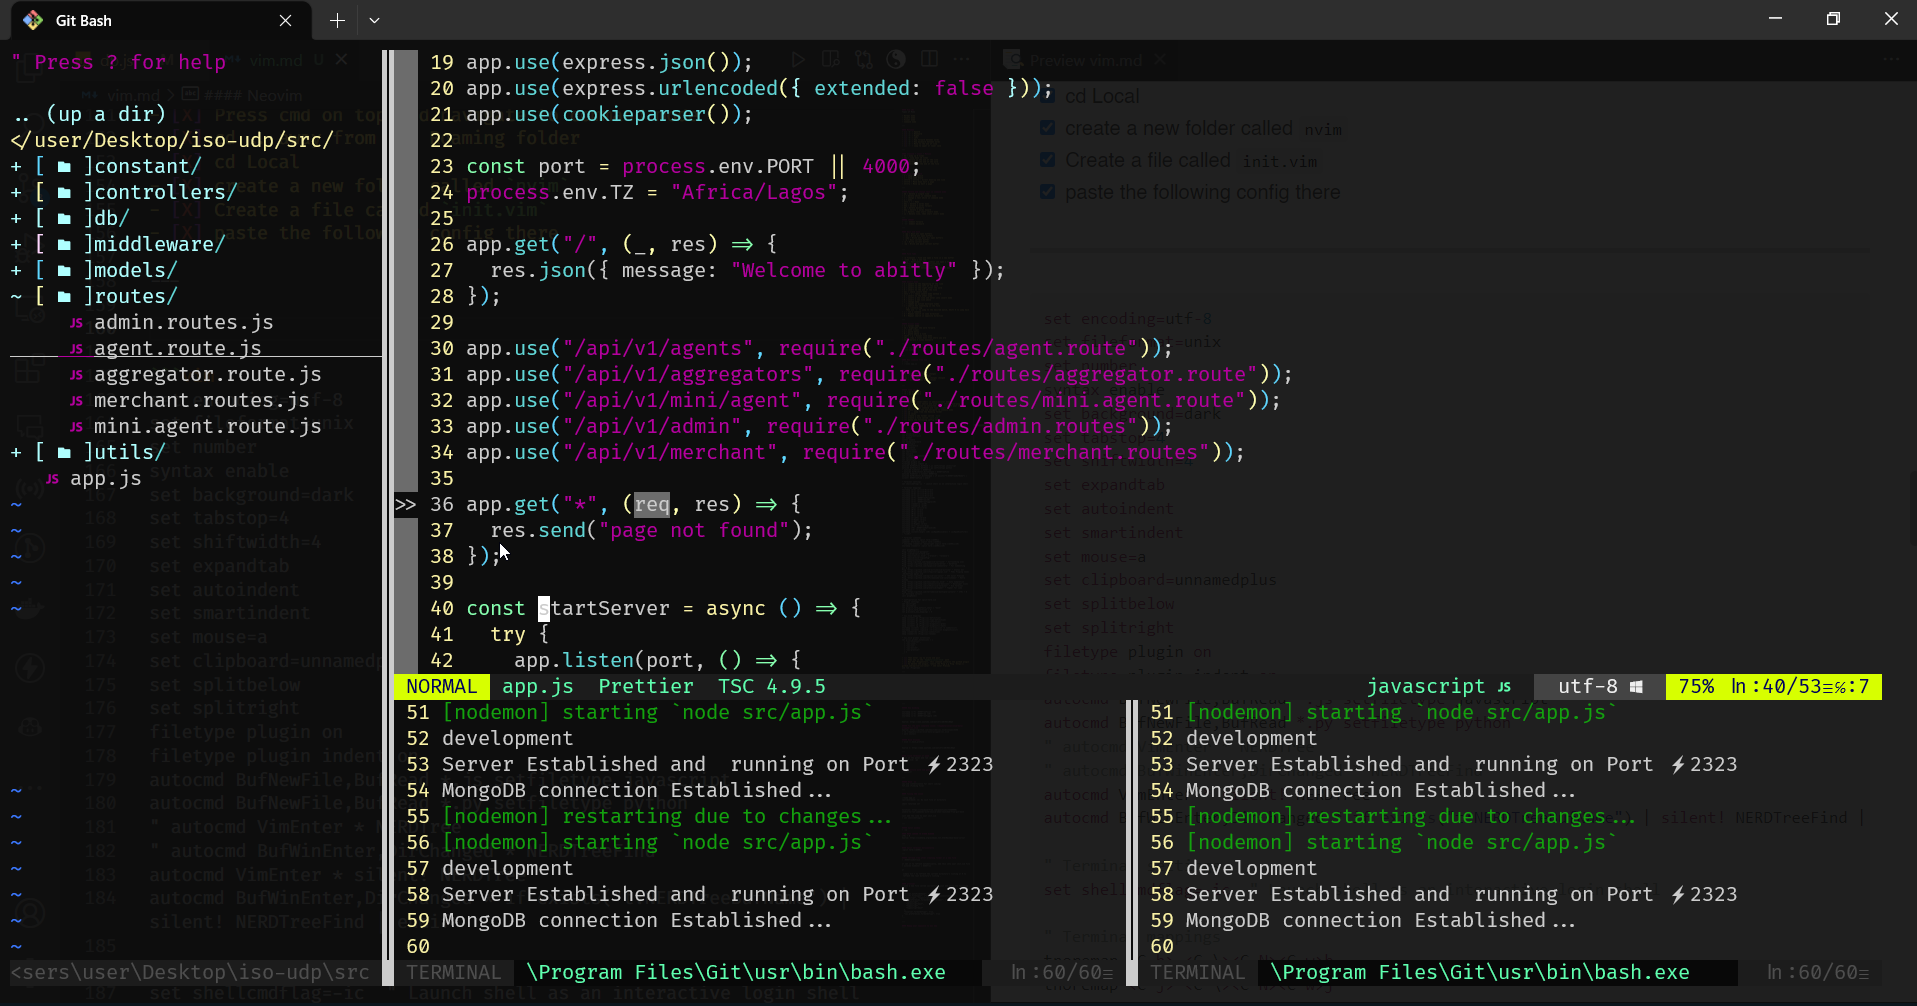
Task: Click the middleware folder icon
Action: (64, 245)
